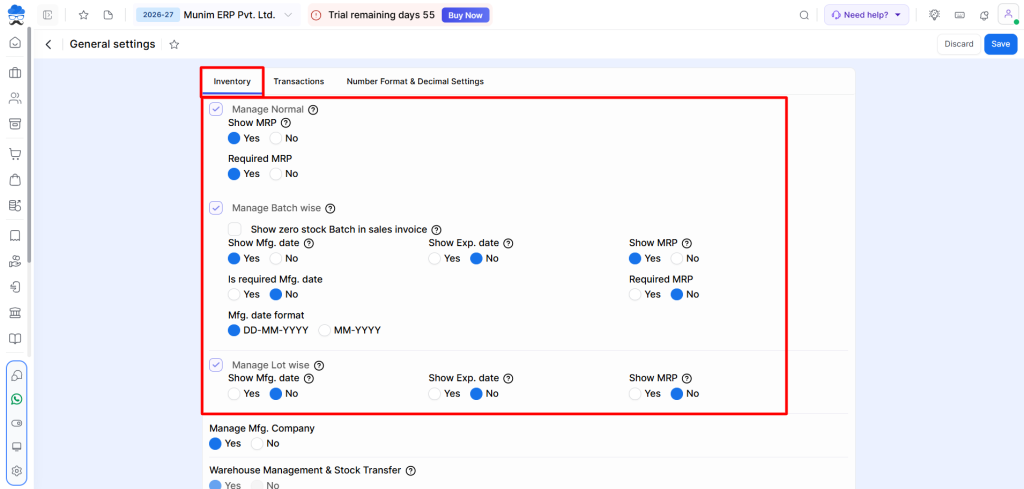
Task: Click the Trial remaining days 55 text
Action: click(381, 15)
